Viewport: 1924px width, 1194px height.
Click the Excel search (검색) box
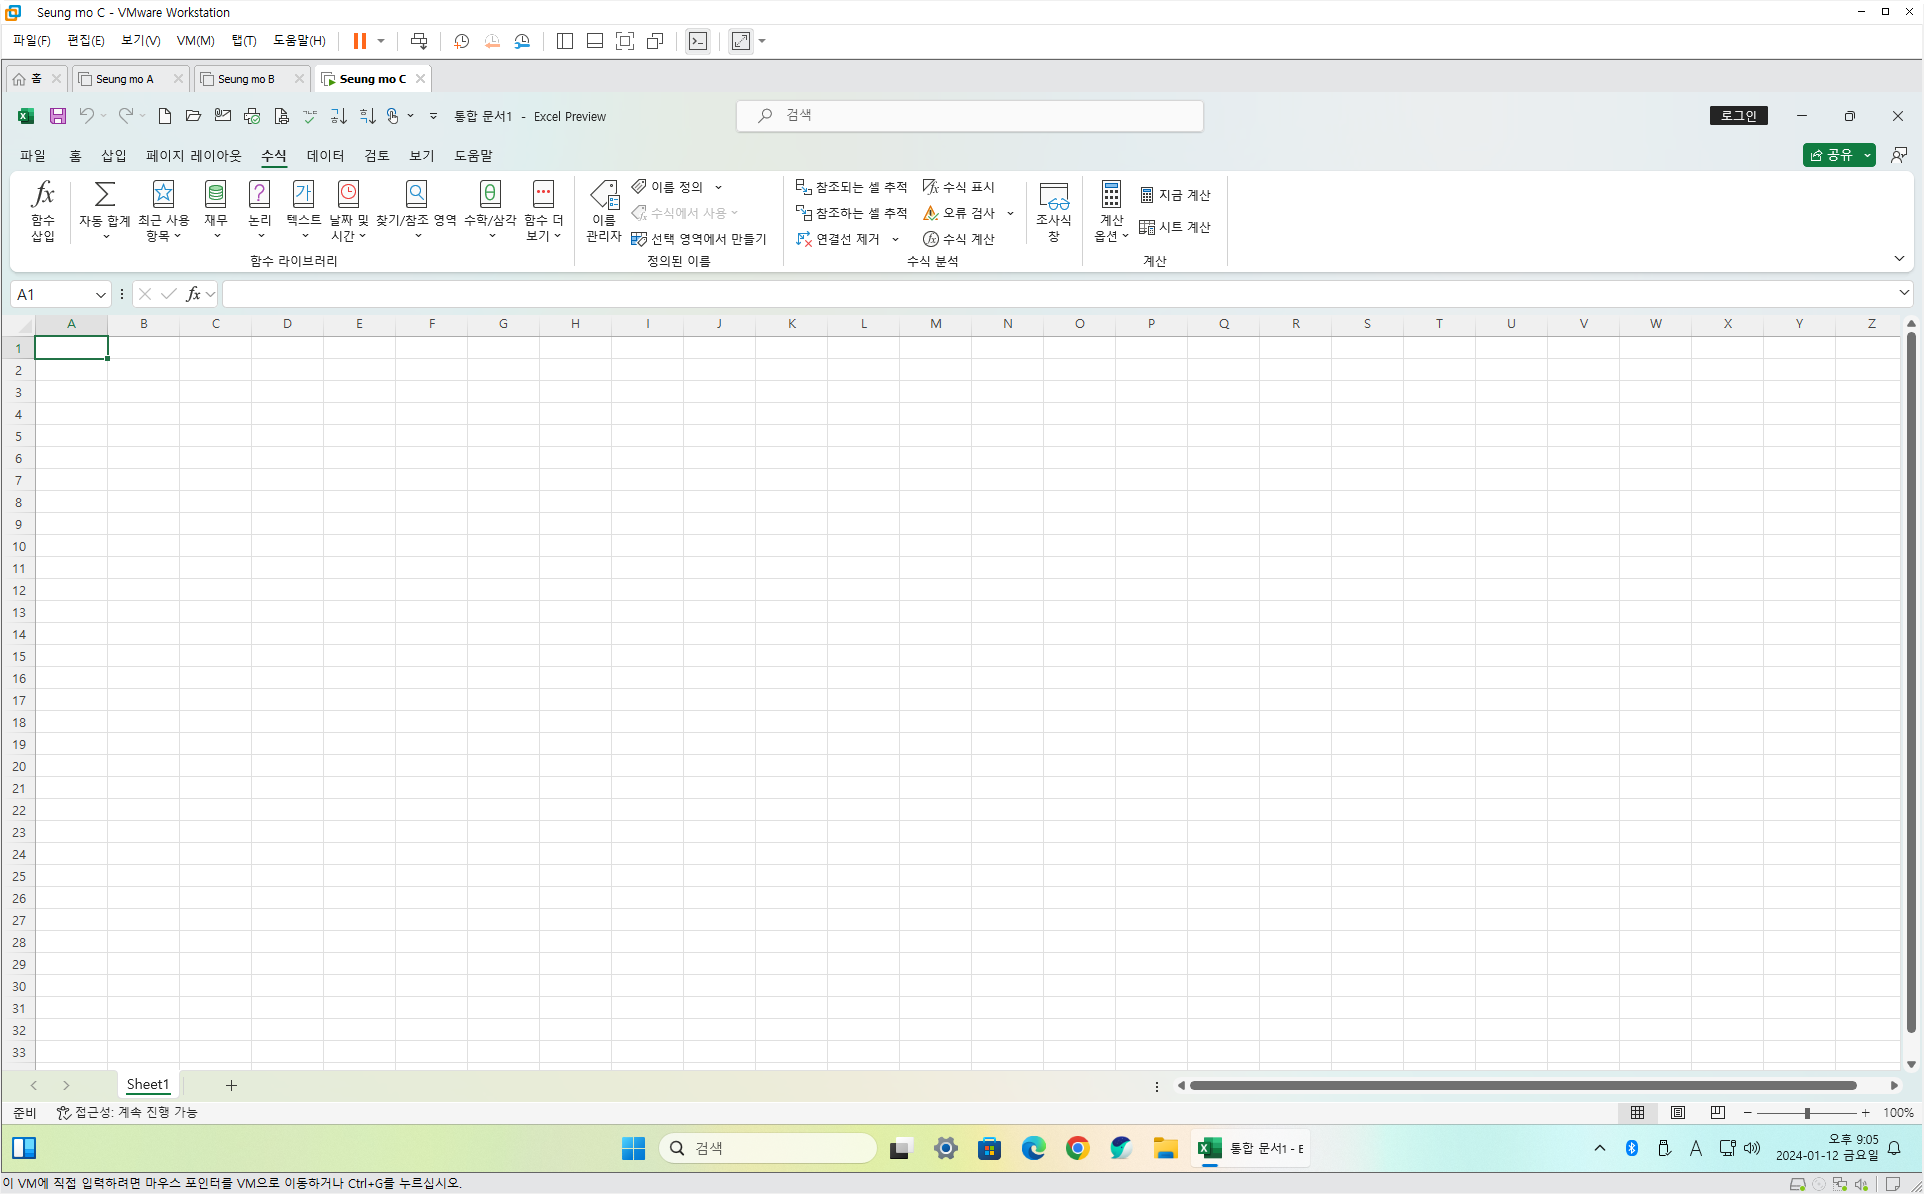pyautogui.click(x=969, y=116)
